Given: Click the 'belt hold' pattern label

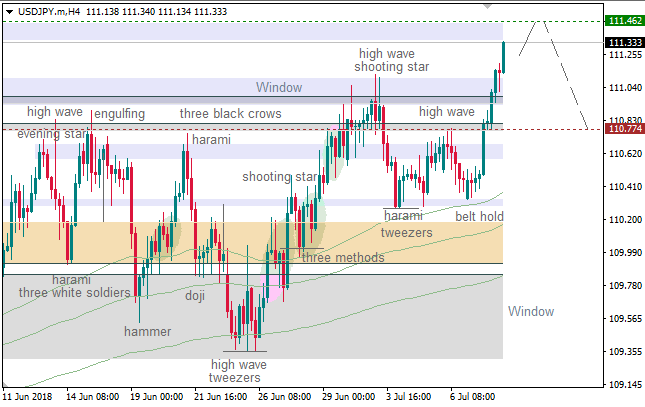Looking at the screenshot, I should point(479,216).
